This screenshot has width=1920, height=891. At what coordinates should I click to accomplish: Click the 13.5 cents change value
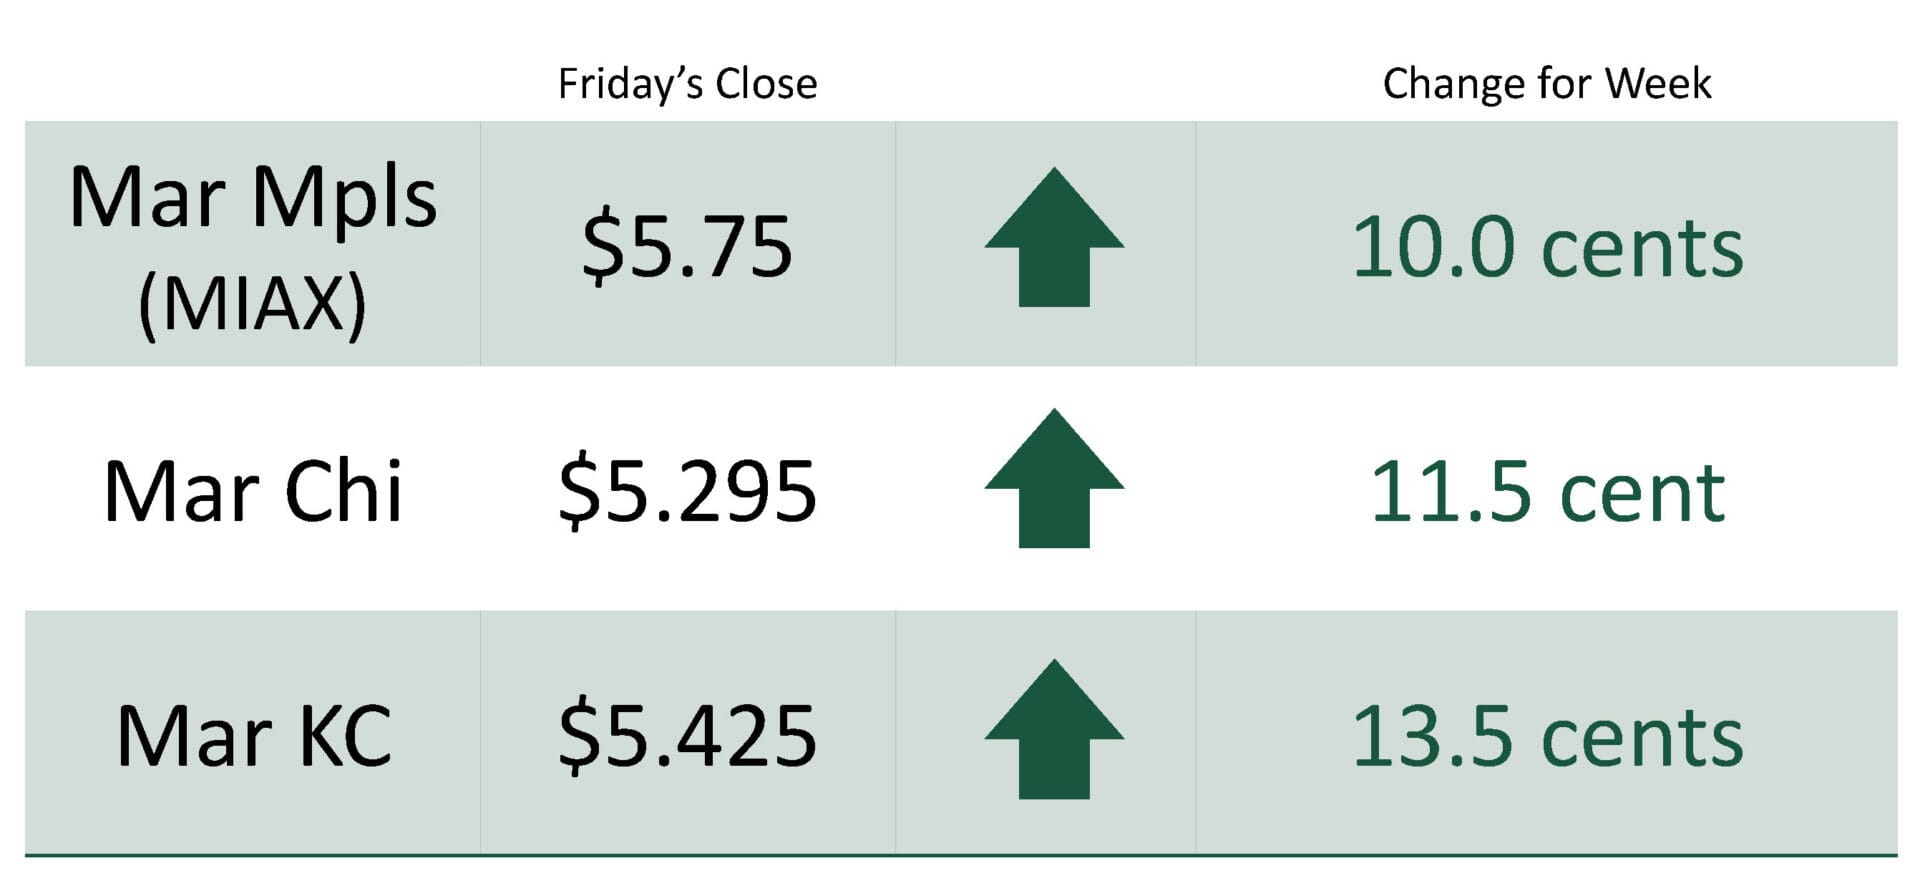[x=1546, y=737]
